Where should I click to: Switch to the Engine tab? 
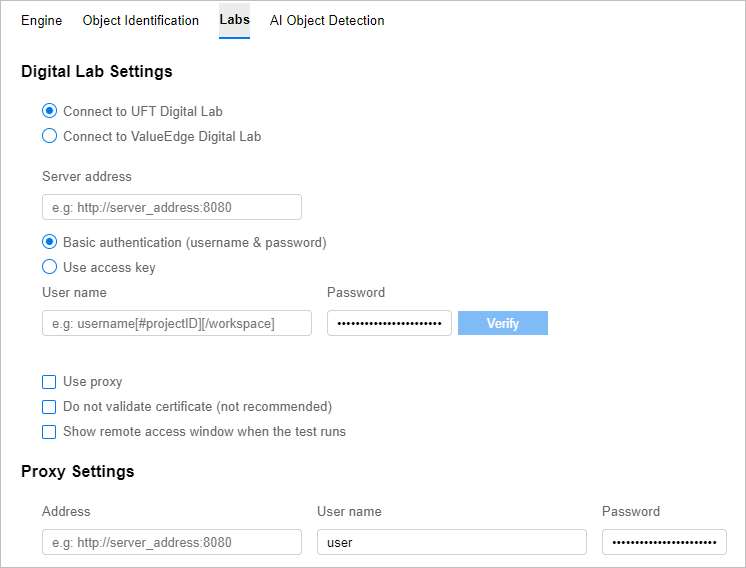41,21
